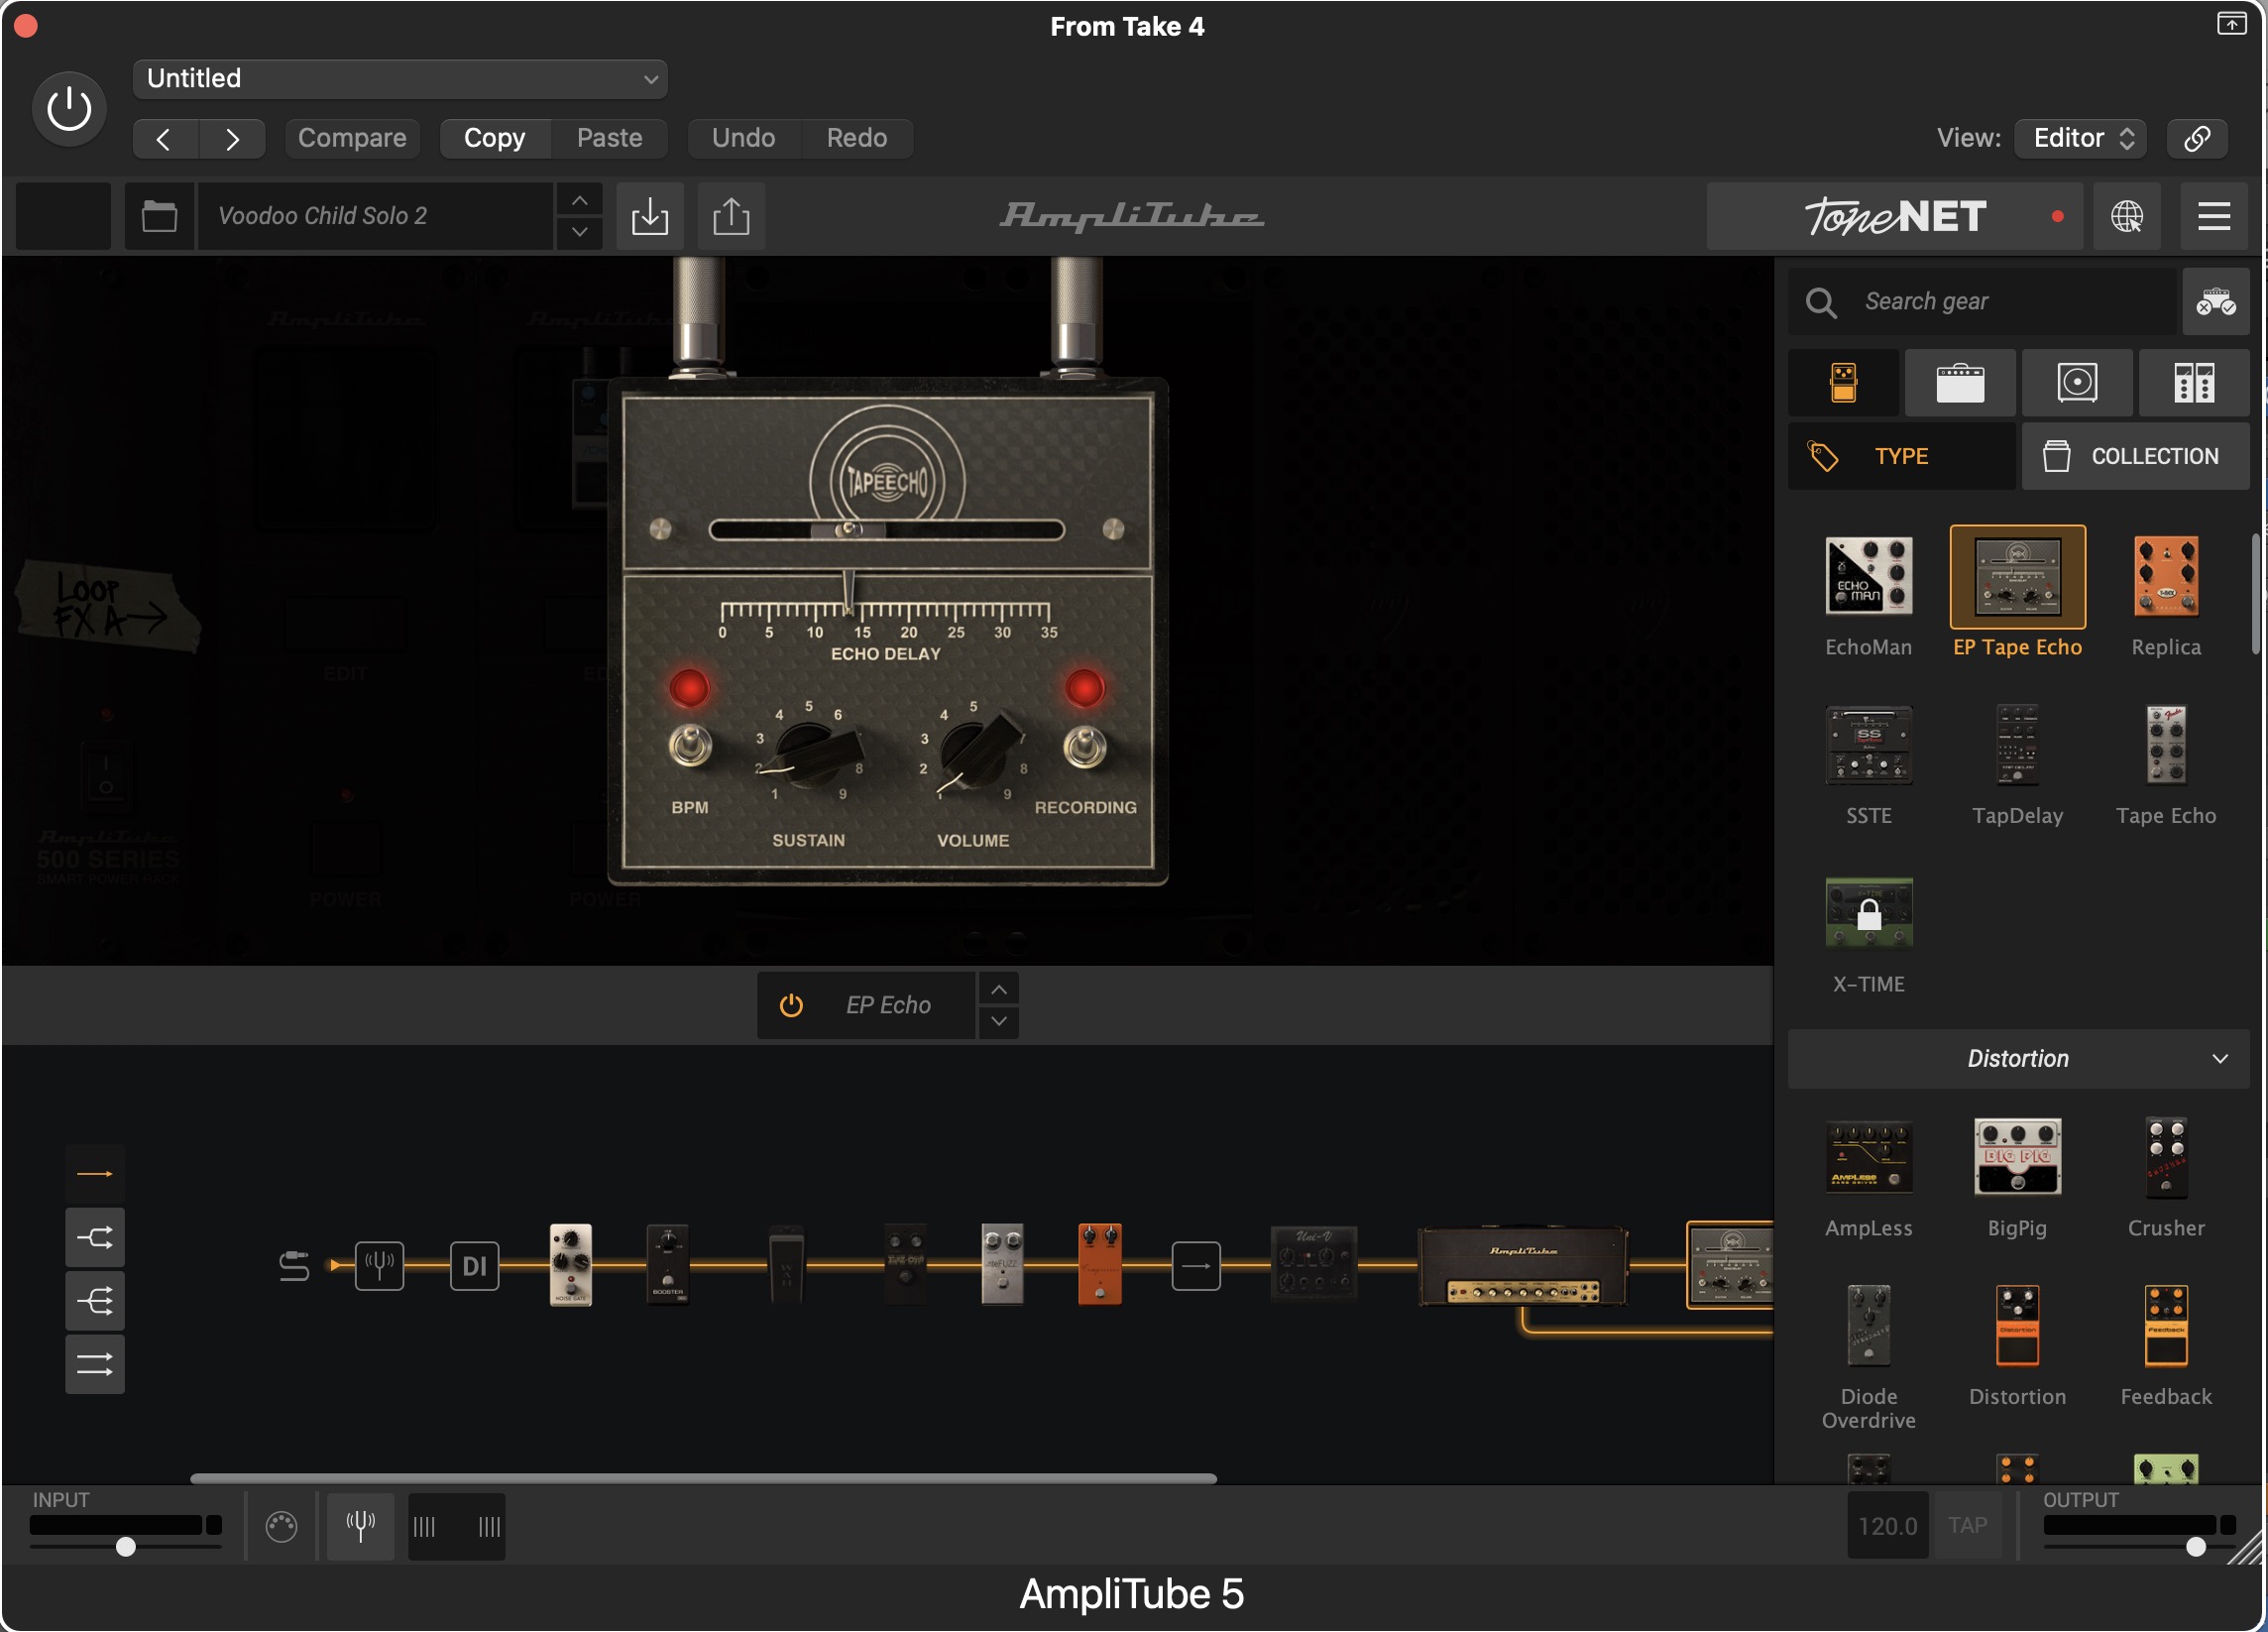Select the single serial signal routing
The image size is (2268, 1632).
click(x=95, y=1173)
